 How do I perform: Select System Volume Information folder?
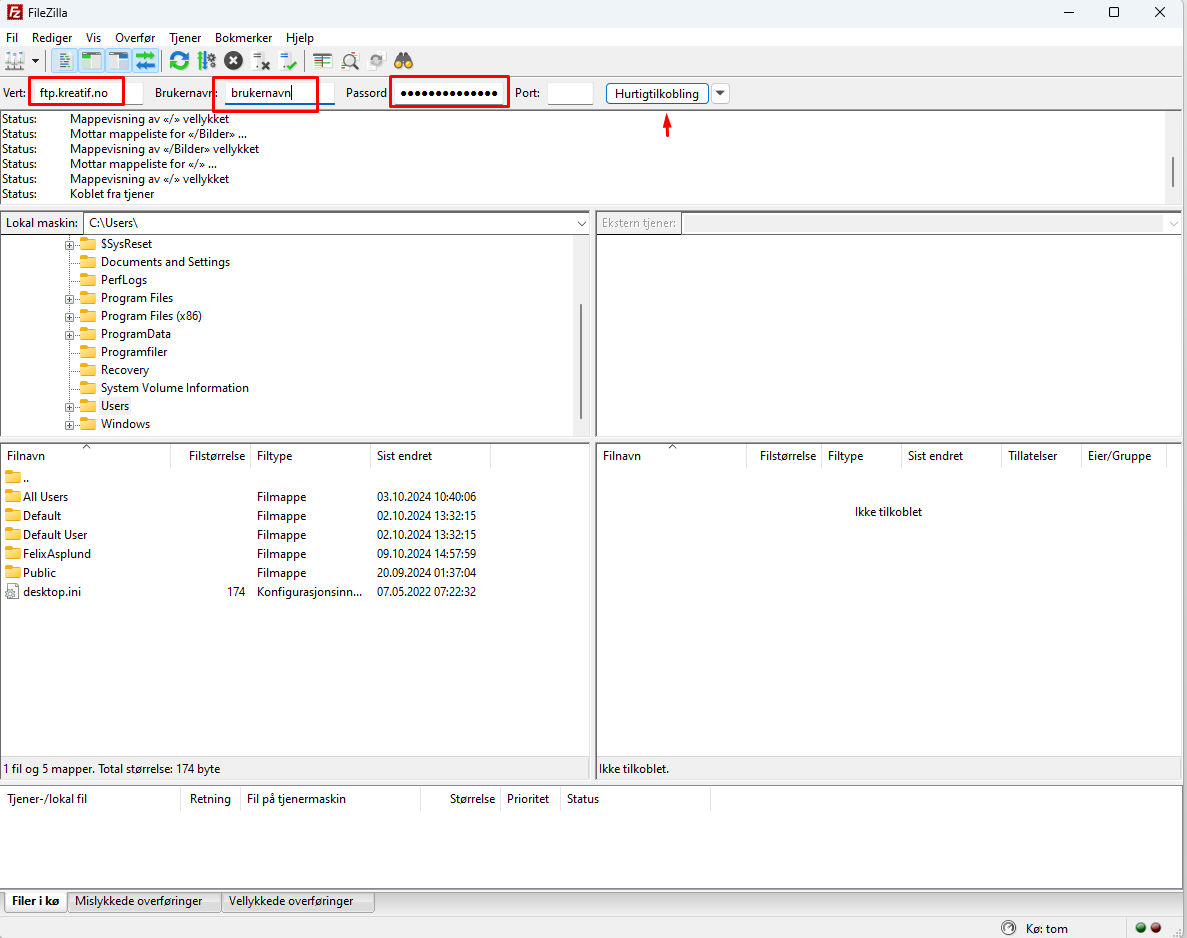point(174,388)
